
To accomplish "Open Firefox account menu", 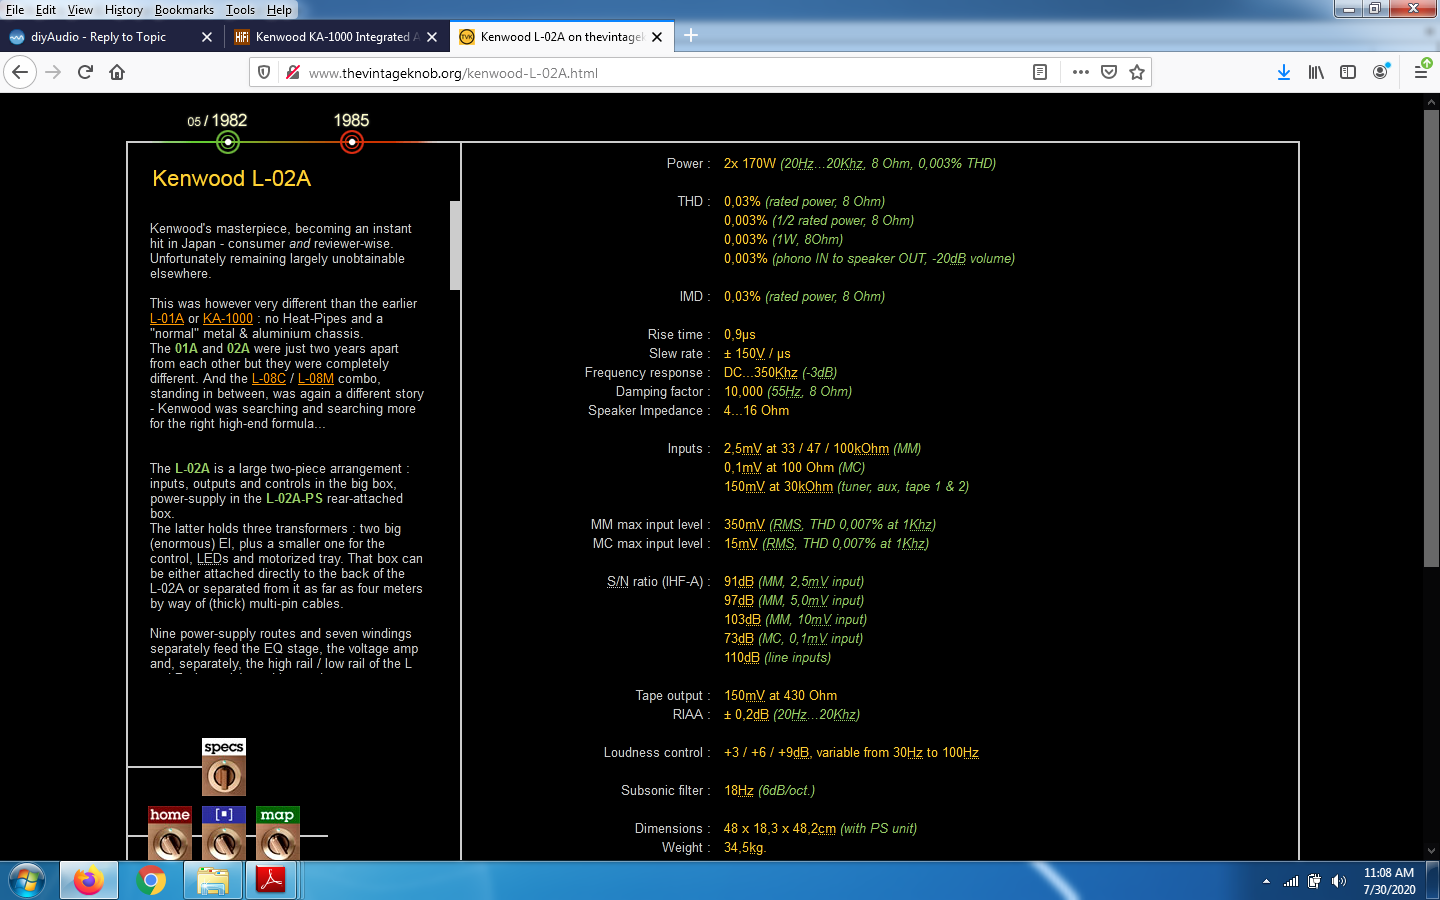I will [1381, 72].
